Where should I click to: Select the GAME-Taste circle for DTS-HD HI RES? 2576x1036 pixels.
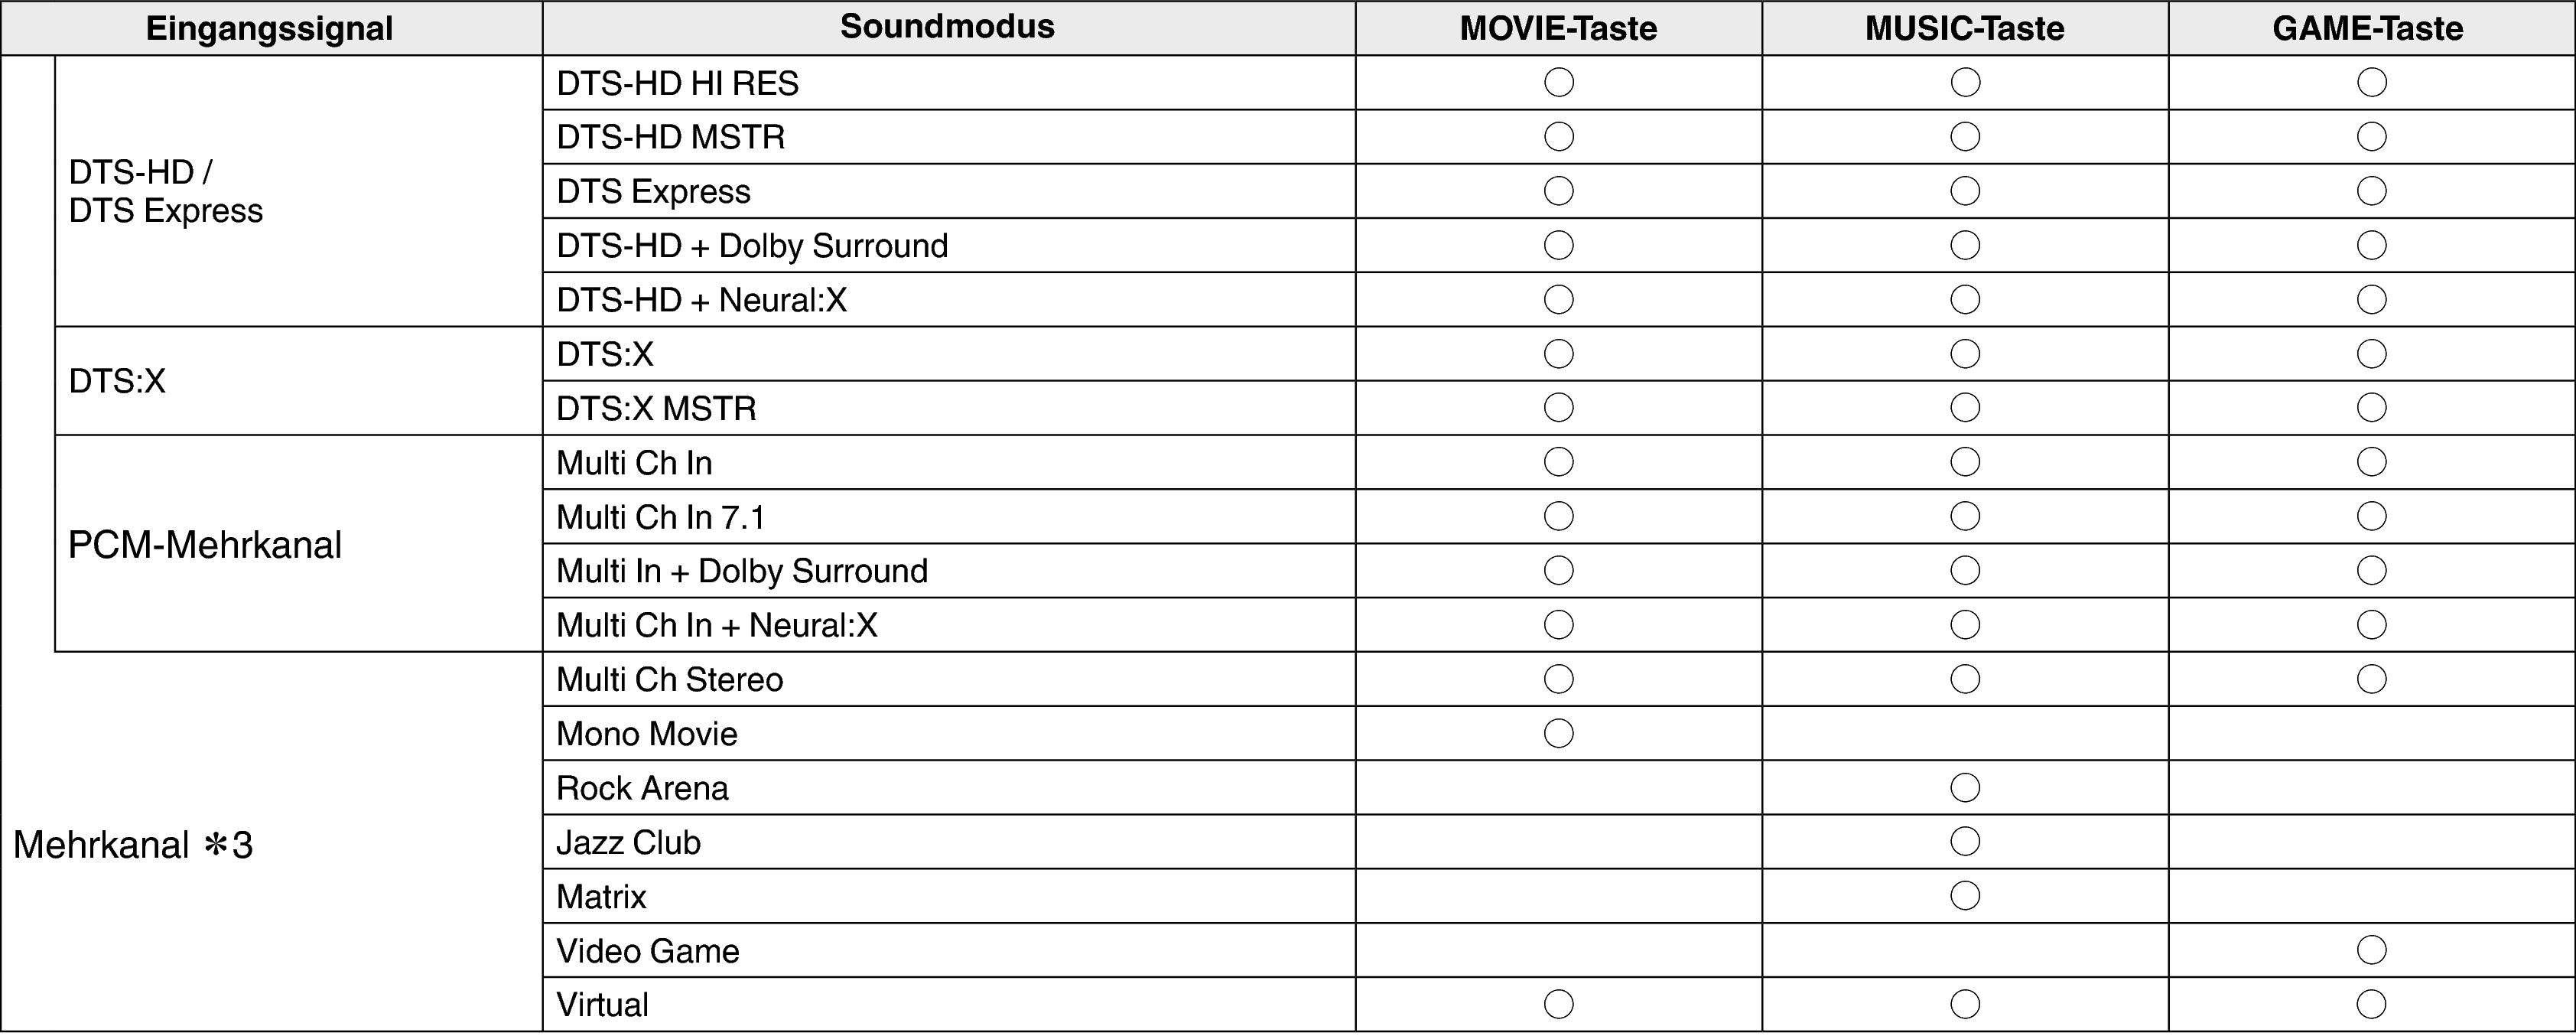pyautogui.click(x=2371, y=82)
